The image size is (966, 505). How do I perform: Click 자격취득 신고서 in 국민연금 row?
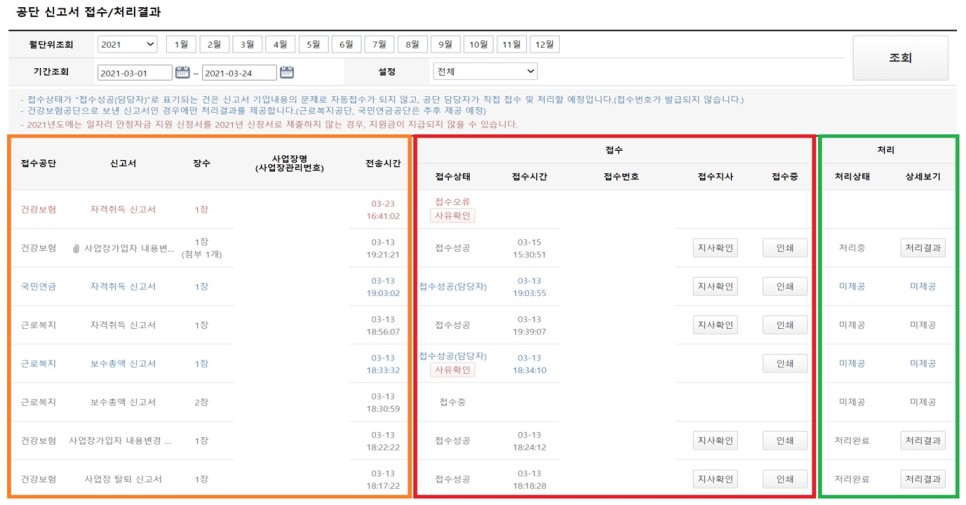click(123, 286)
